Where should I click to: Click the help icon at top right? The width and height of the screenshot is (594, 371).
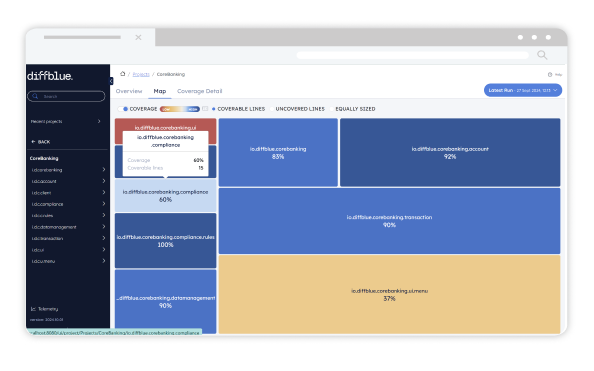click(550, 75)
